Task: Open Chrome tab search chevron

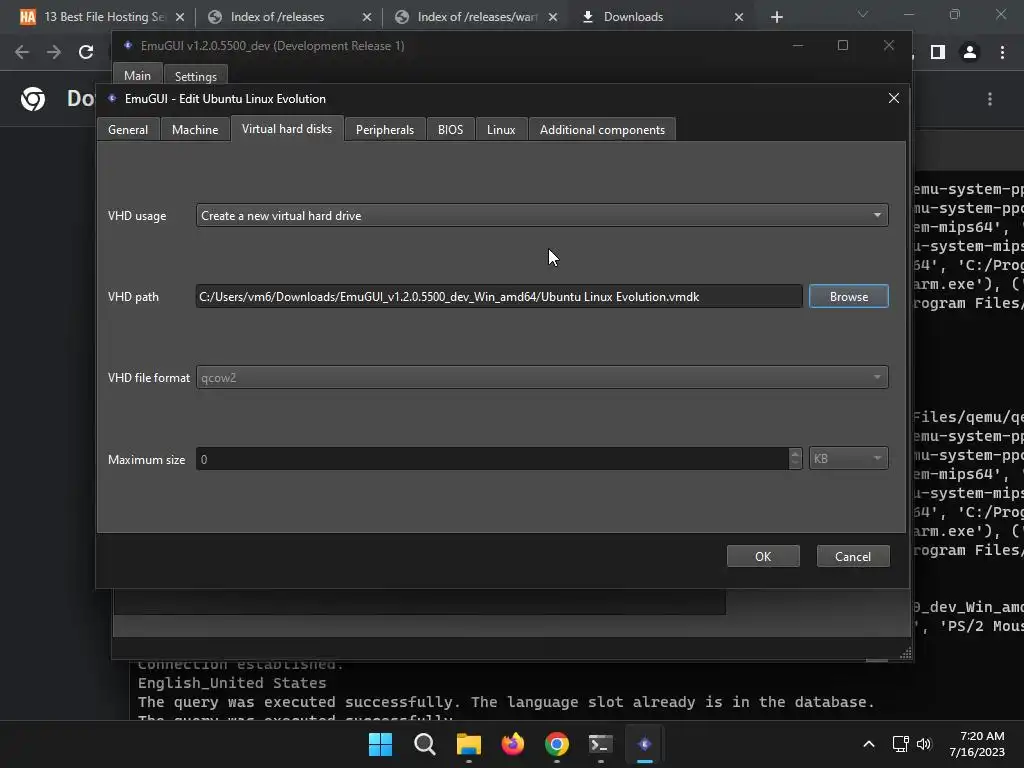Action: click(x=863, y=14)
